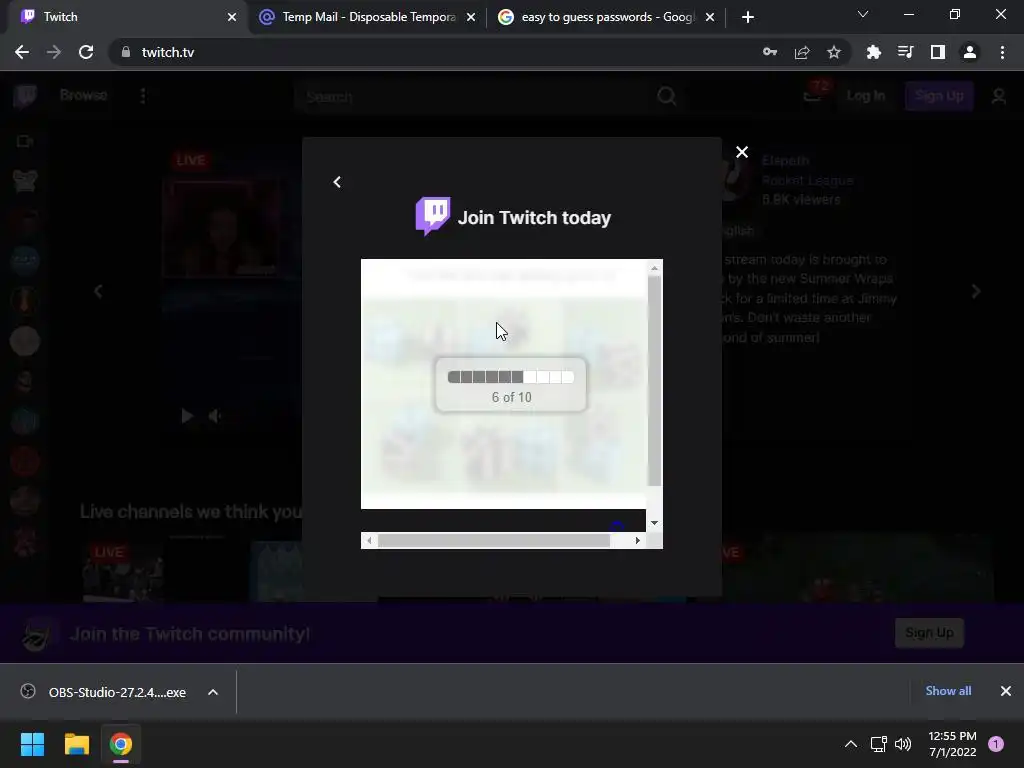1024x768 pixels.
Task: Open the OBS-Studio-27.2.4 downloaded file
Action: [104, 692]
